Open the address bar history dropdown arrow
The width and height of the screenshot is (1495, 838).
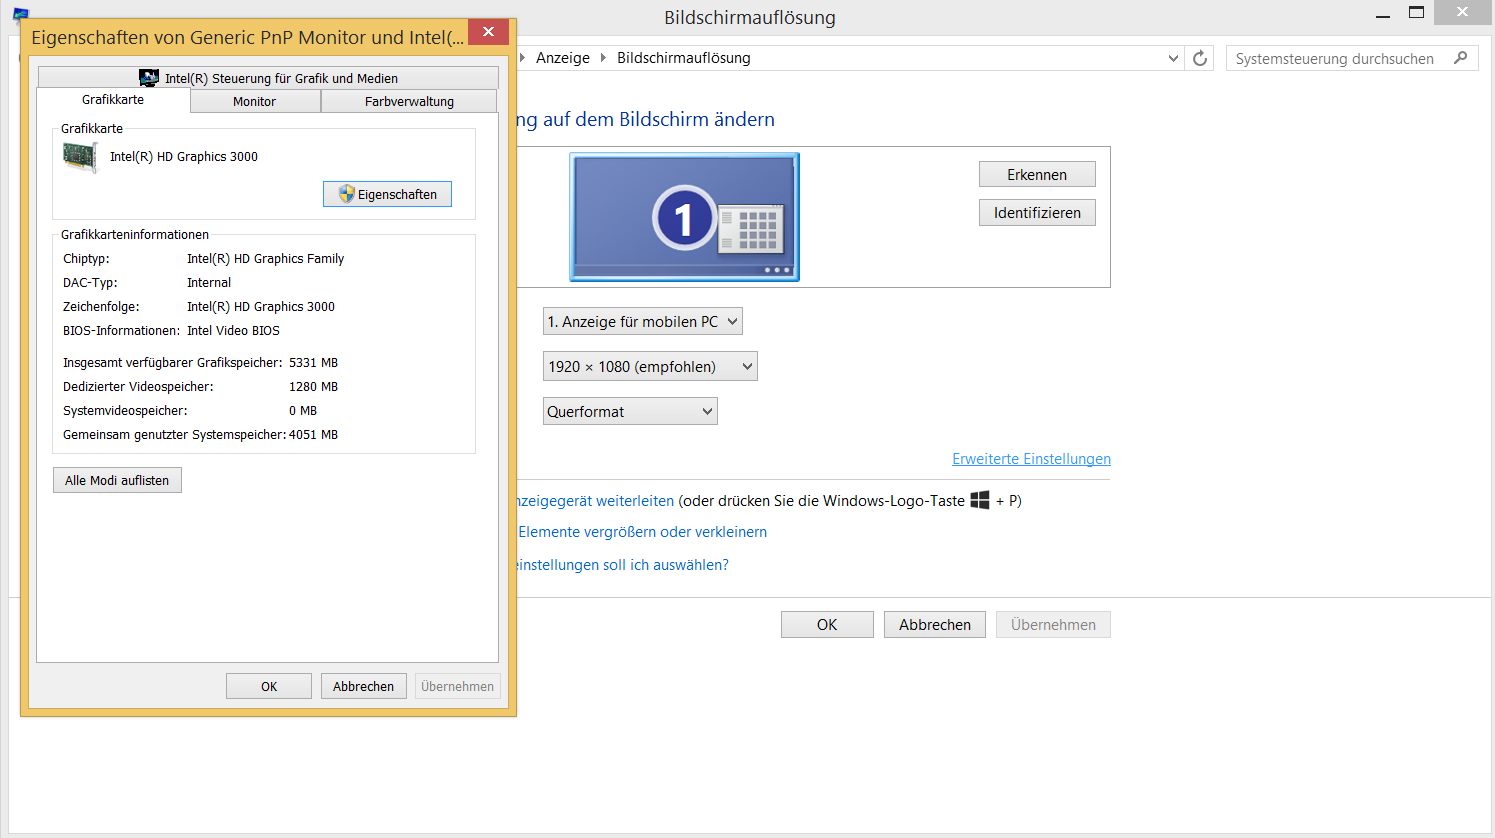tap(1173, 58)
